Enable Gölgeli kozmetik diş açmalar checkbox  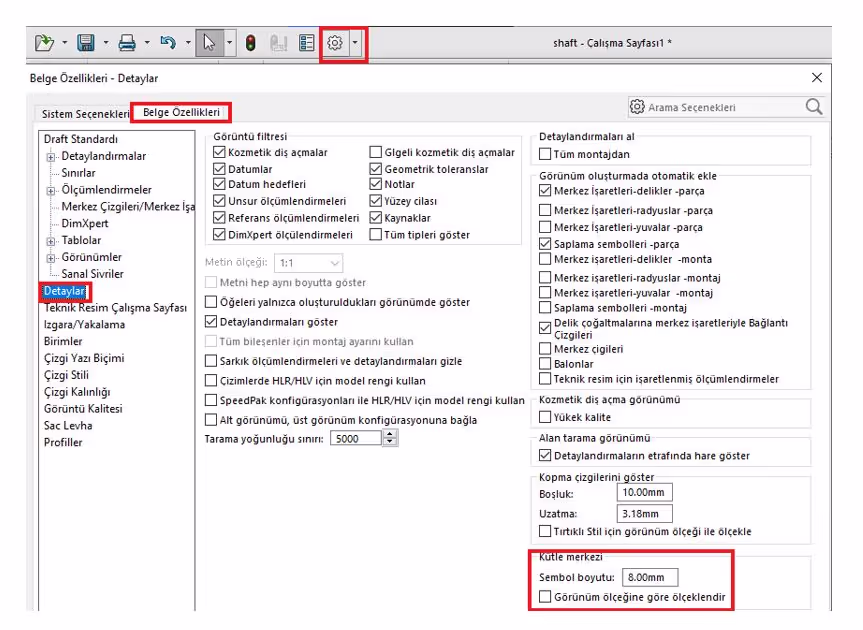(x=375, y=152)
